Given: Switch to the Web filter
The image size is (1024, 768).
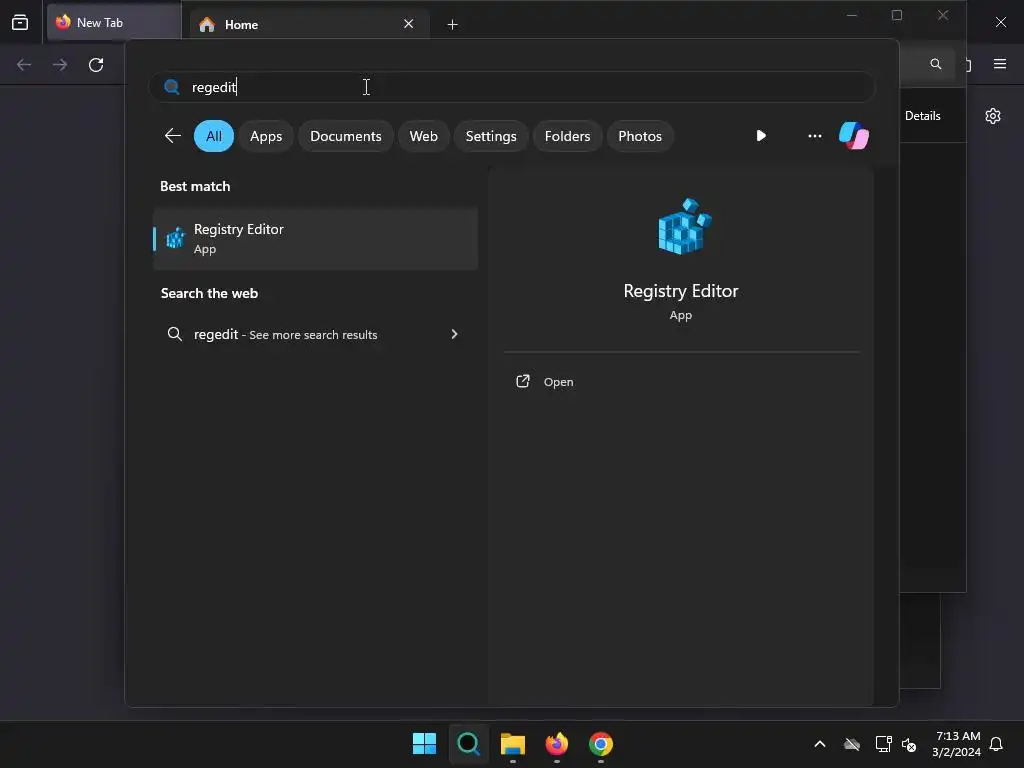Looking at the screenshot, I should click(x=423, y=136).
